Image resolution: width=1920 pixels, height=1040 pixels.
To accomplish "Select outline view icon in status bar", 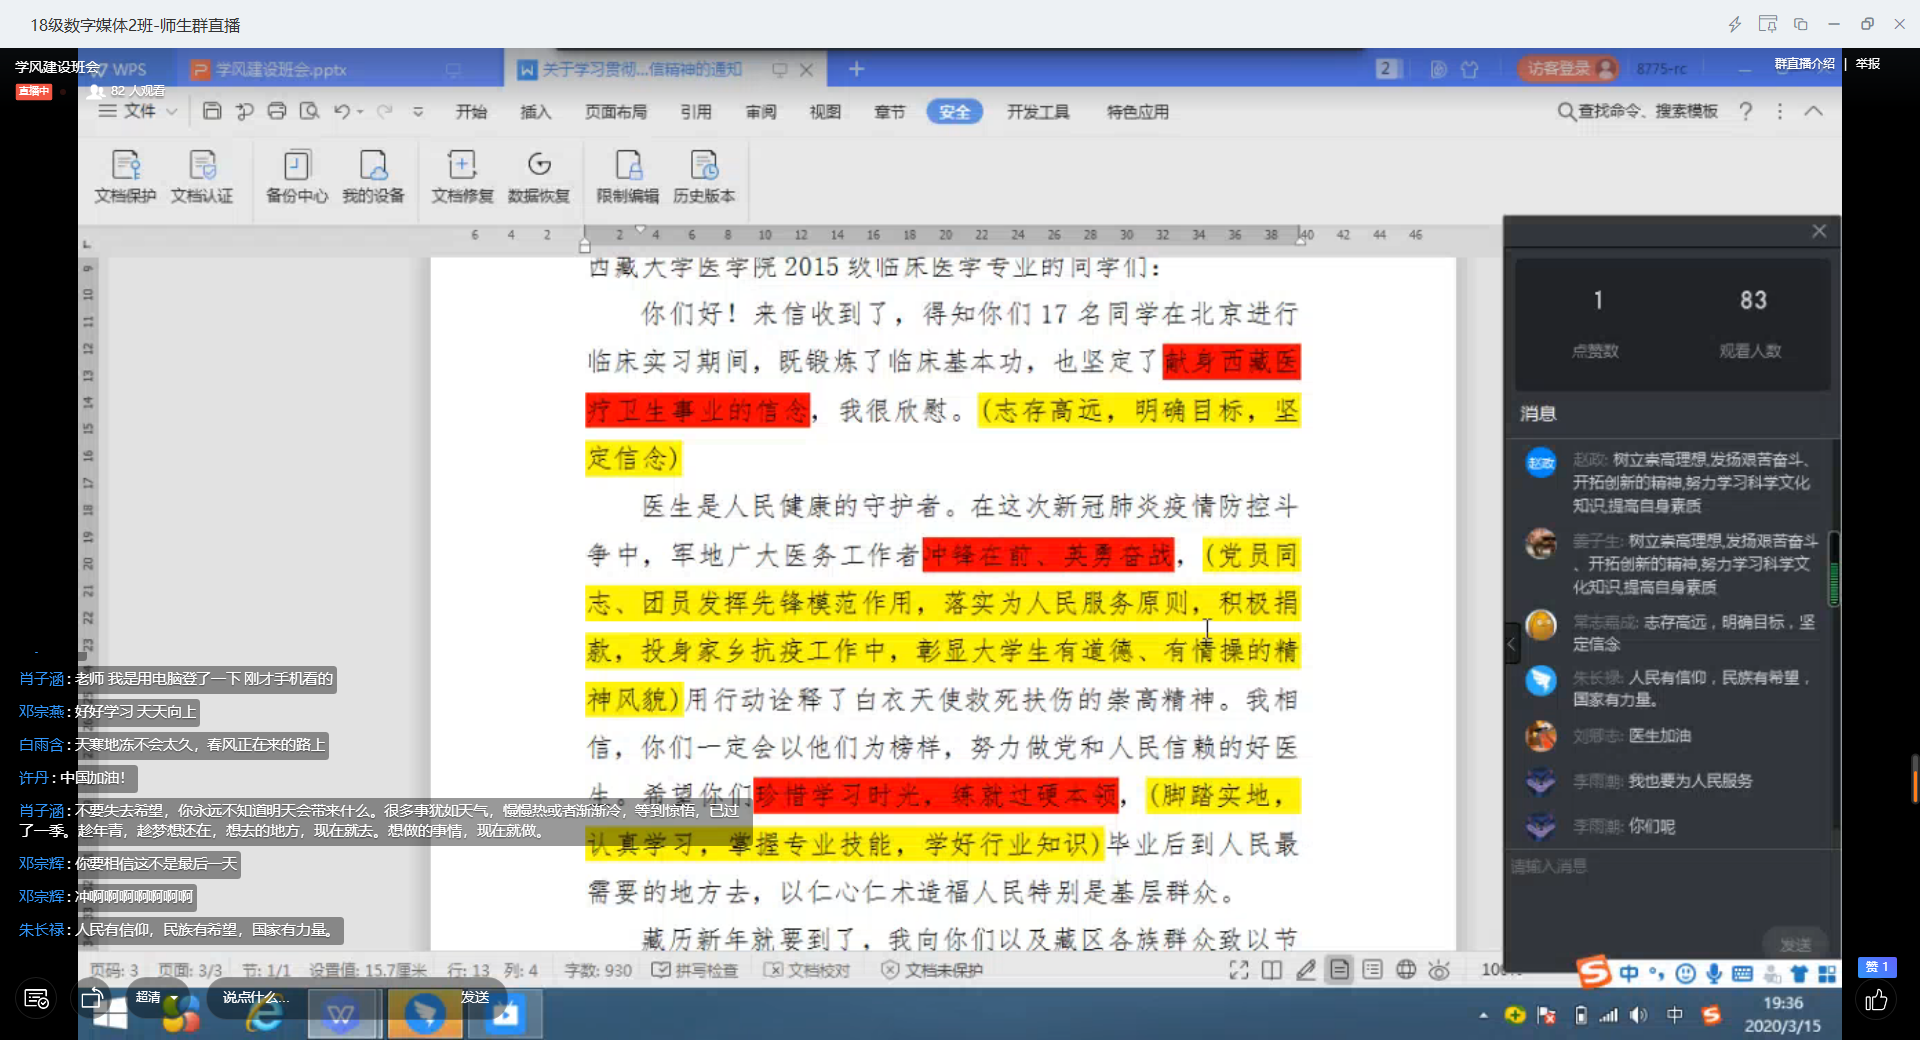I will point(1373,969).
